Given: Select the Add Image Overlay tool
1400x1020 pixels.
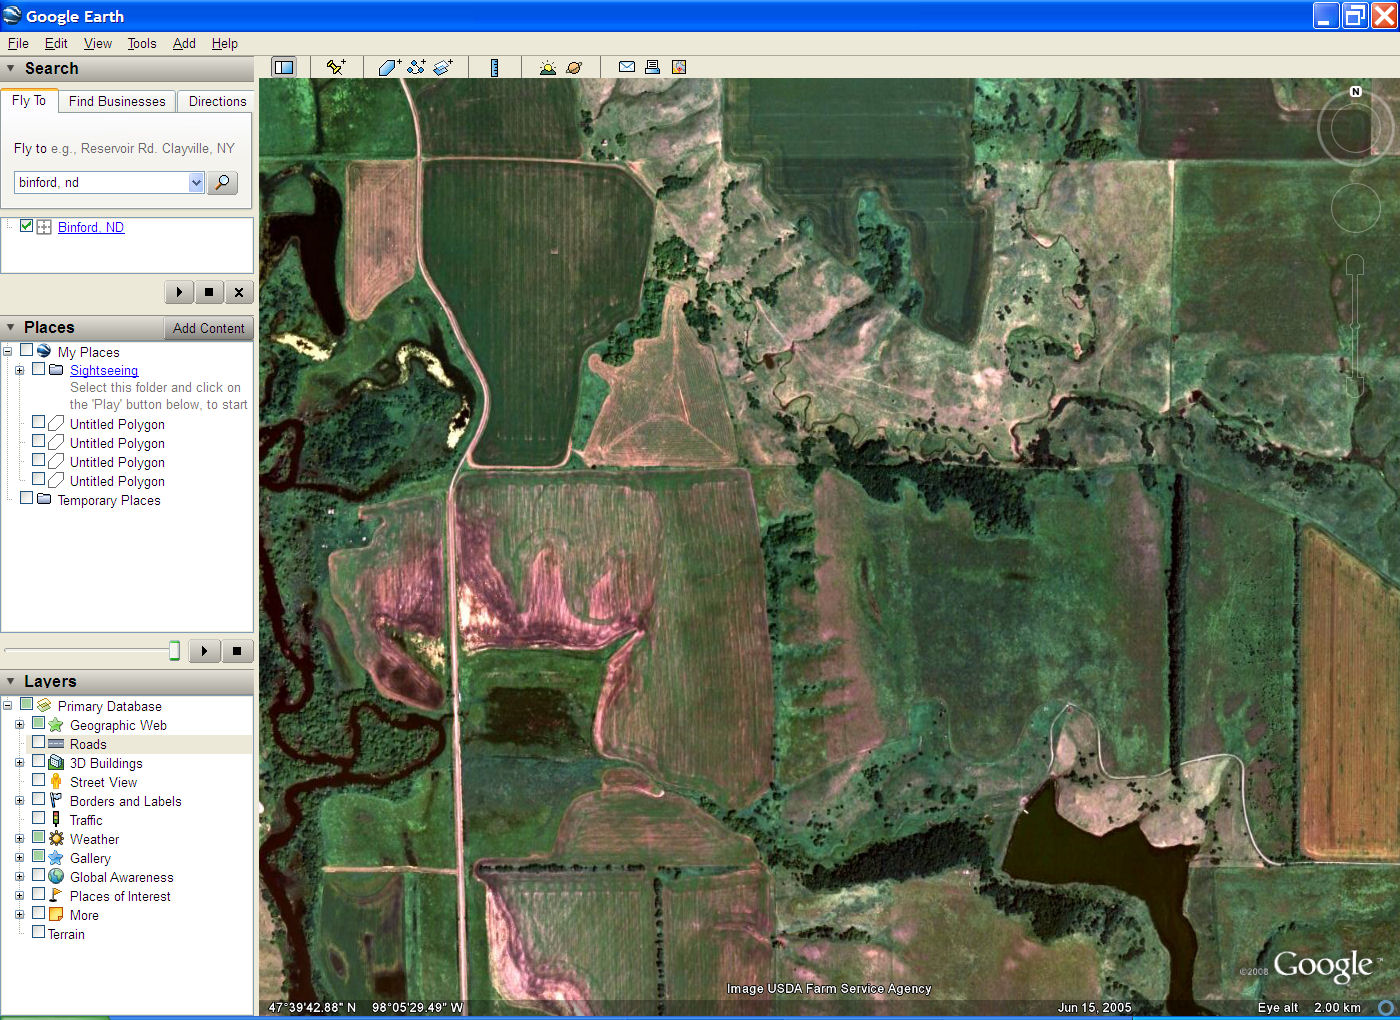Looking at the screenshot, I should coord(443,67).
